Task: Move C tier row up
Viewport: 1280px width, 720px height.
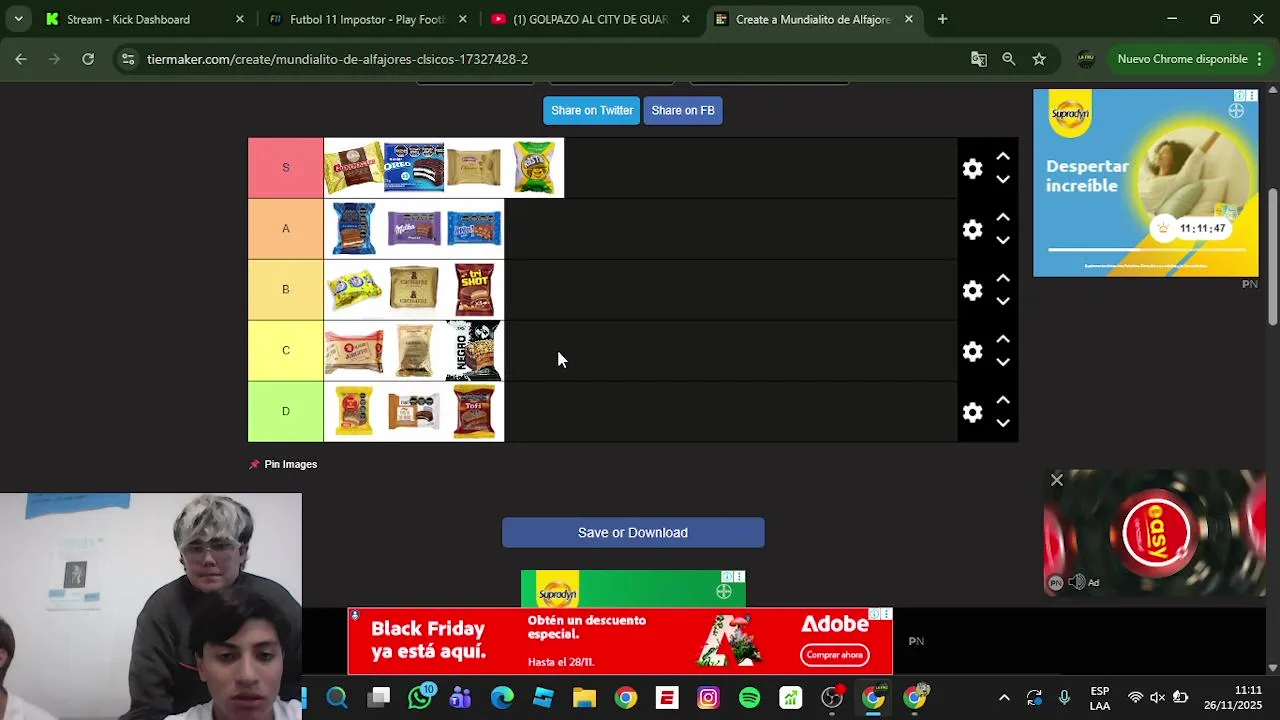Action: click(x=1003, y=340)
